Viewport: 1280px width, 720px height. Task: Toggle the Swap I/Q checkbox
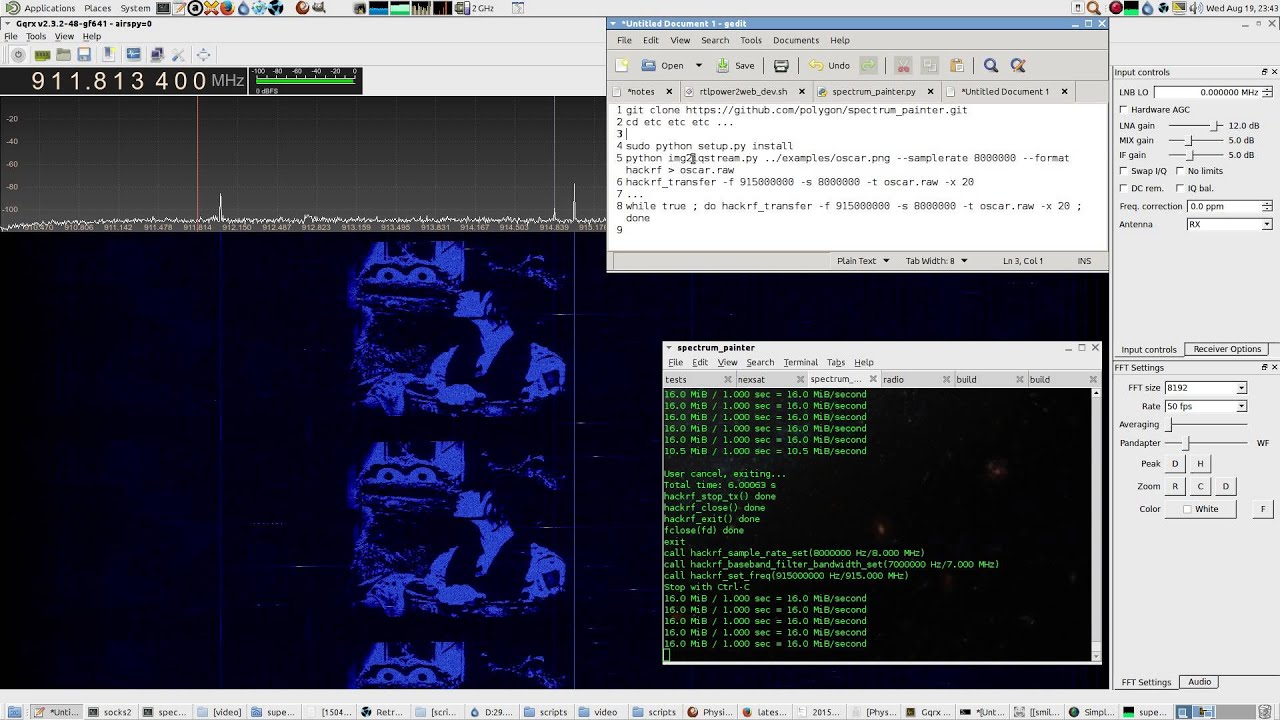click(x=1124, y=171)
